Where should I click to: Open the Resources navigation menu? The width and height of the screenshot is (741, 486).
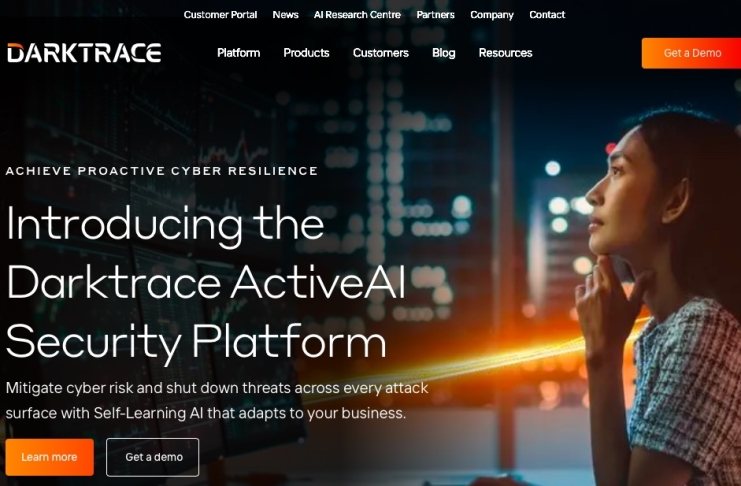pos(505,53)
